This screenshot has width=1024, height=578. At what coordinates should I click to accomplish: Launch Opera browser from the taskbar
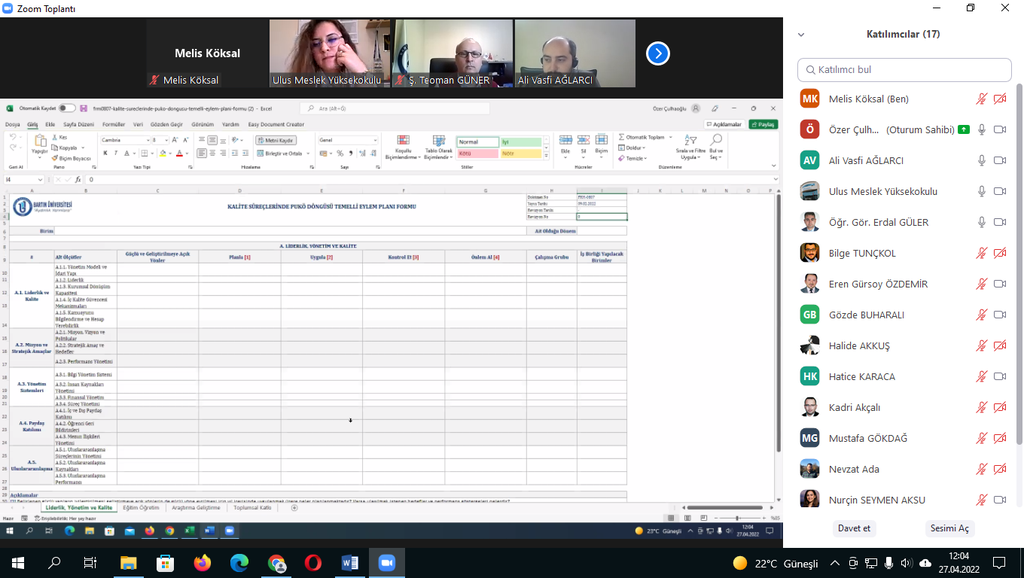(313, 563)
